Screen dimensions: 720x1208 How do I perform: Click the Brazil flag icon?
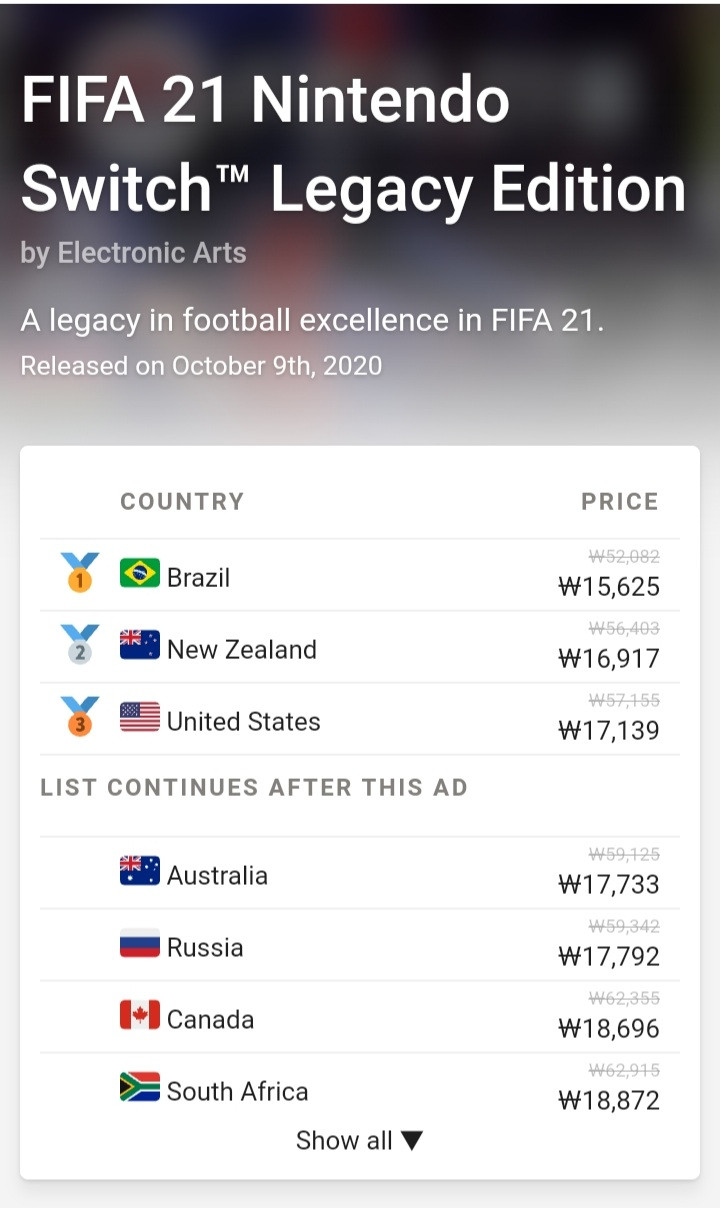(x=140, y=574)
